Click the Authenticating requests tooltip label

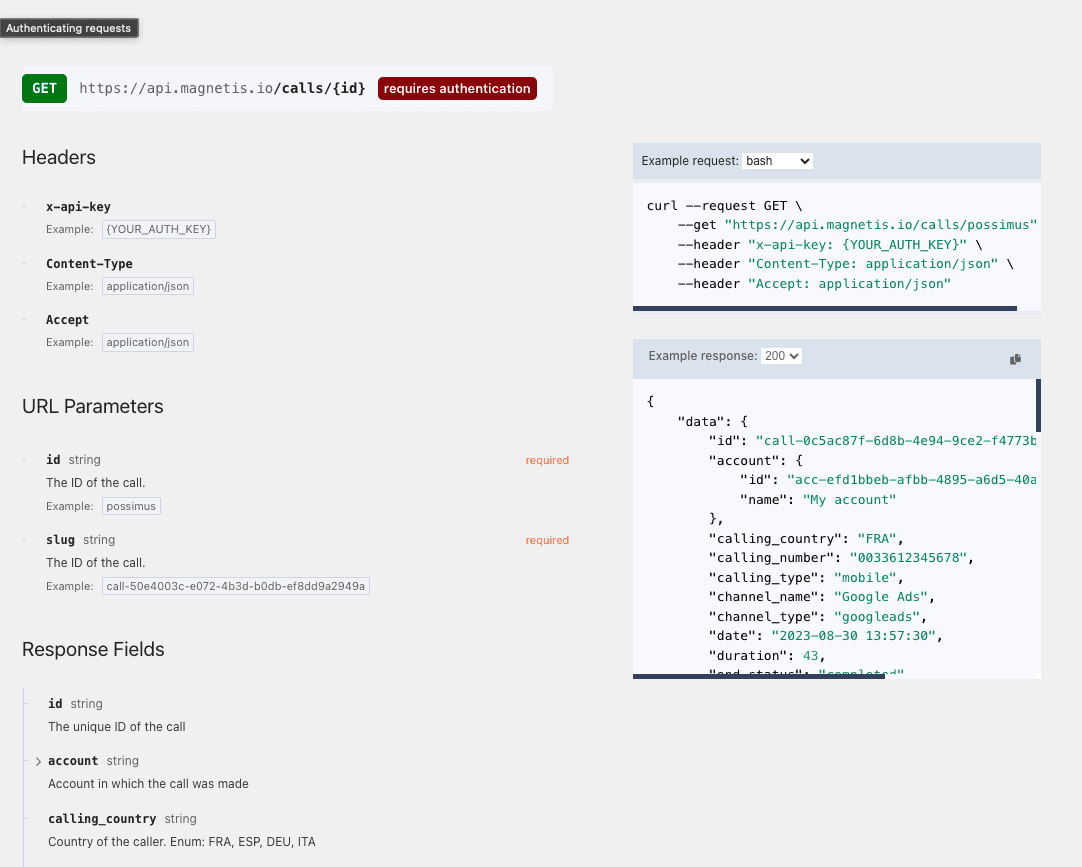point(68,28)
